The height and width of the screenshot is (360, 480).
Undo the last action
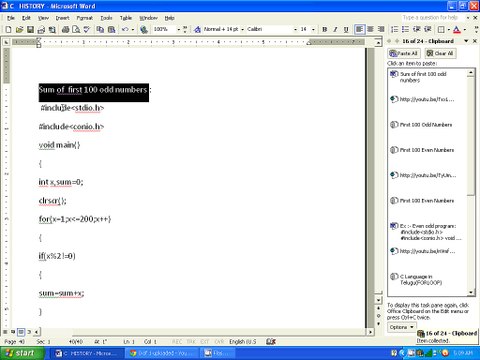pyautogui.click(x=125, y=29)
